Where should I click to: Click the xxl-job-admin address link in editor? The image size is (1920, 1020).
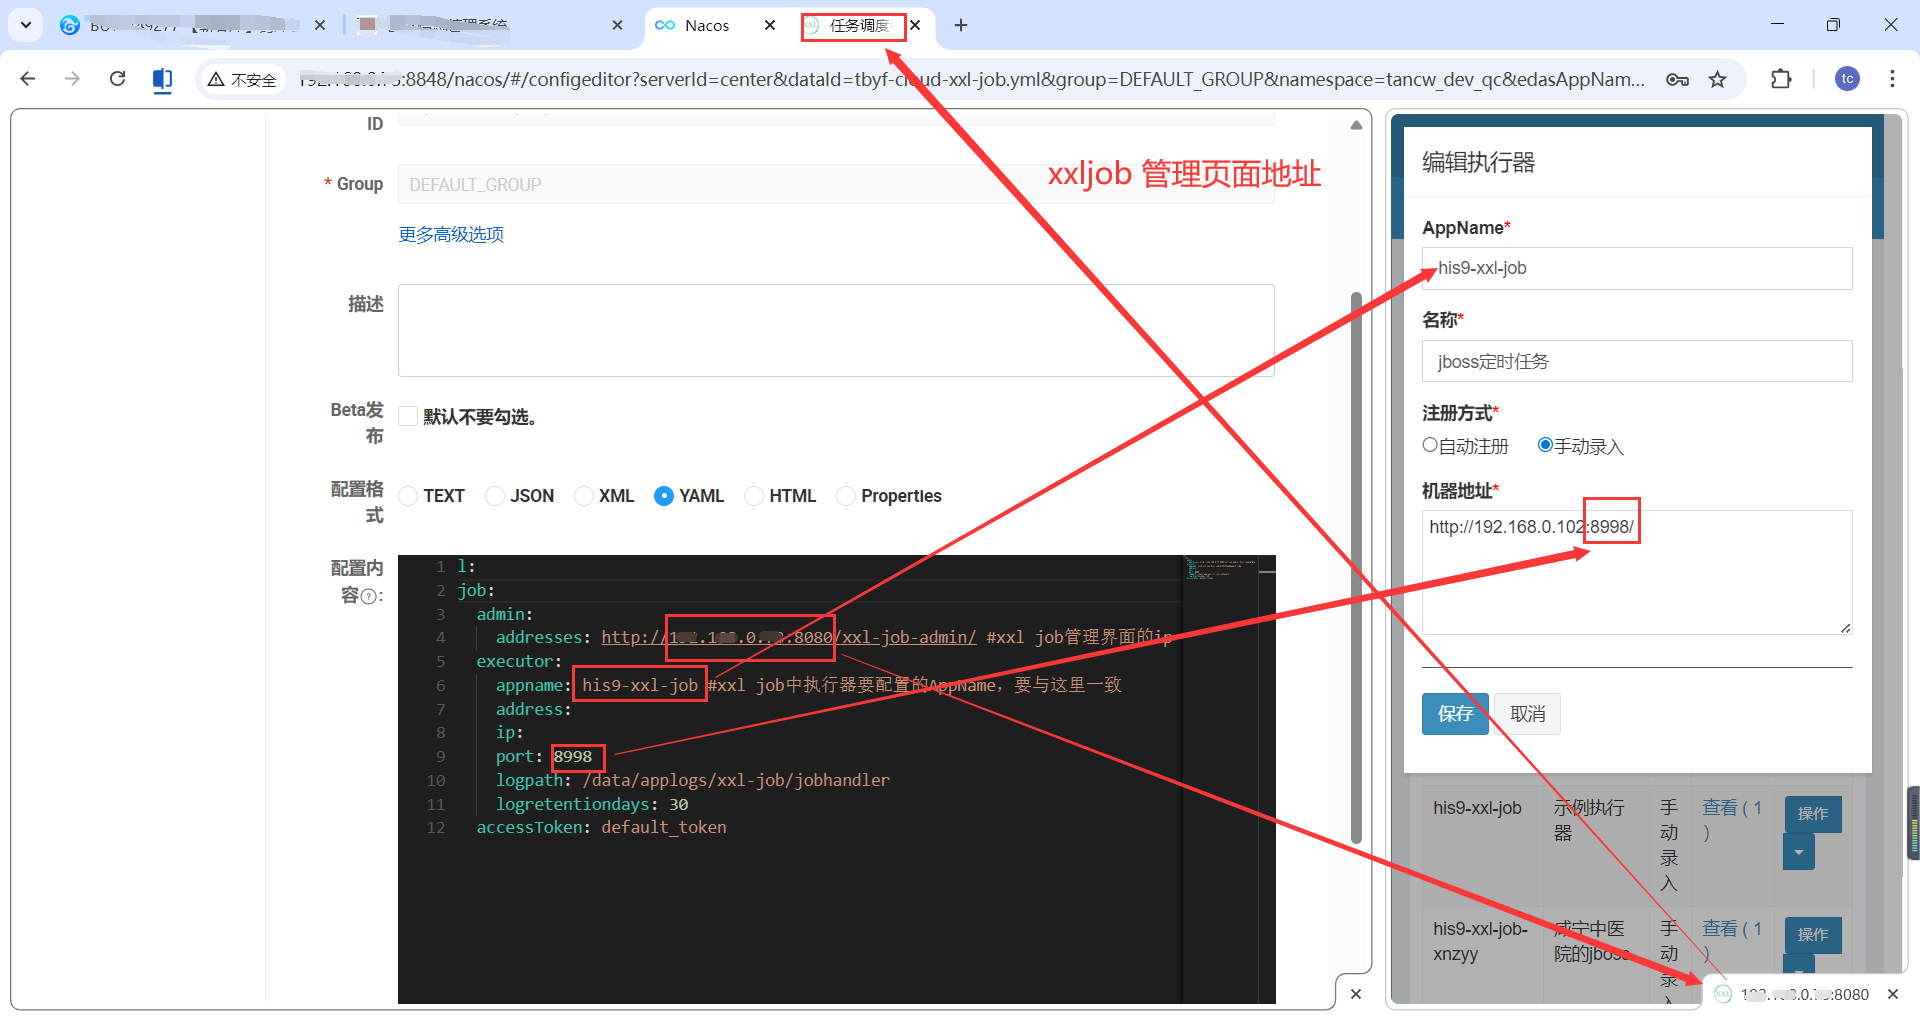788,637
